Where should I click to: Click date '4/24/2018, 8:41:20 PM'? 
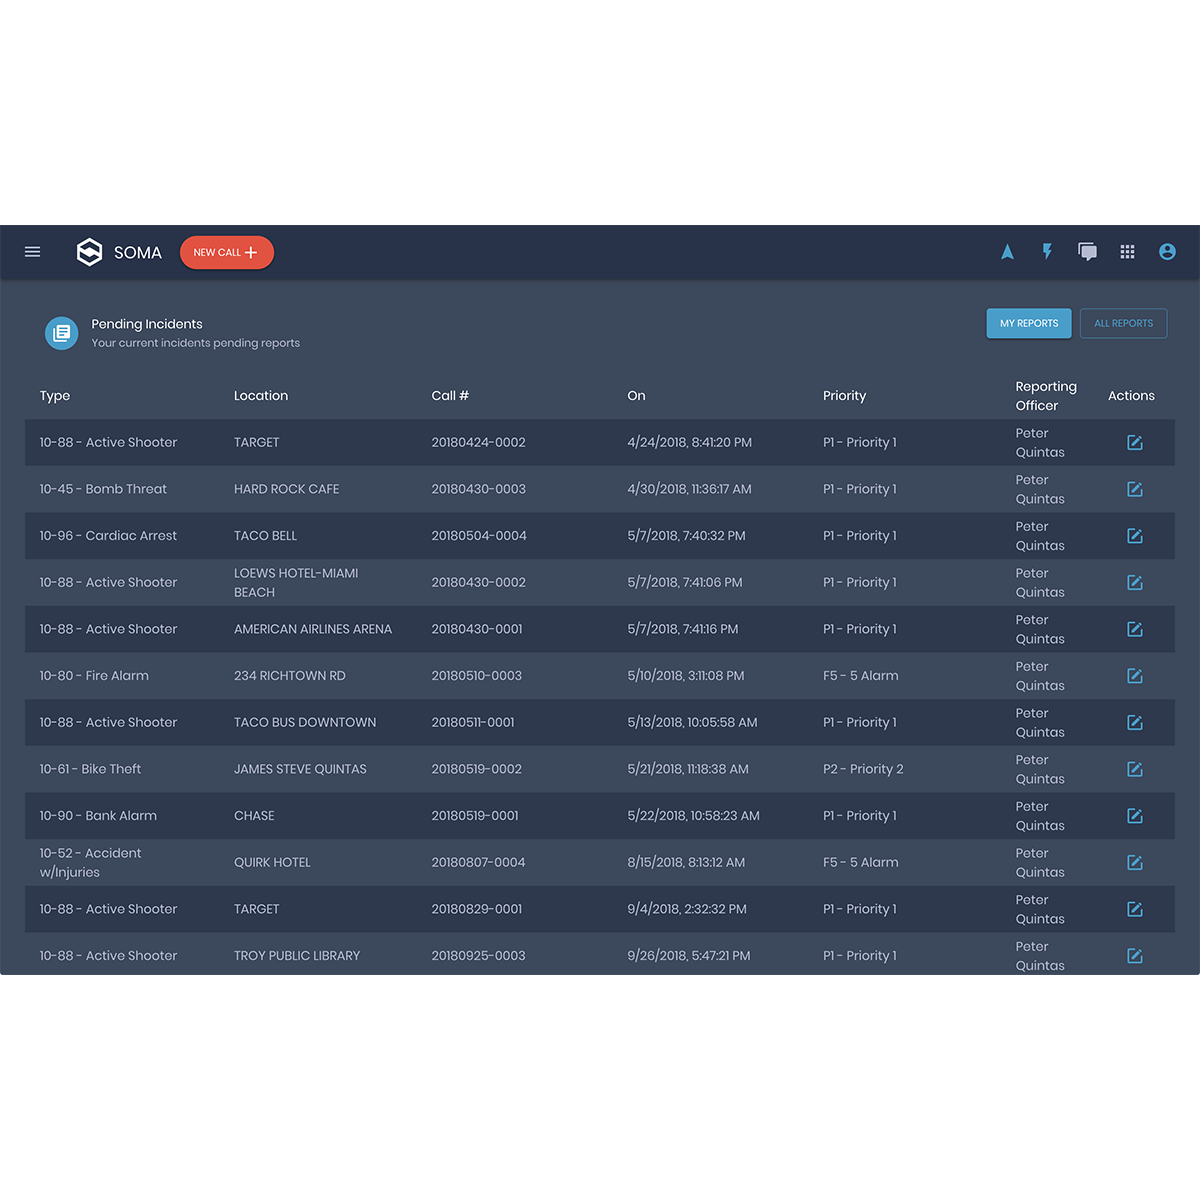point(690,442)
